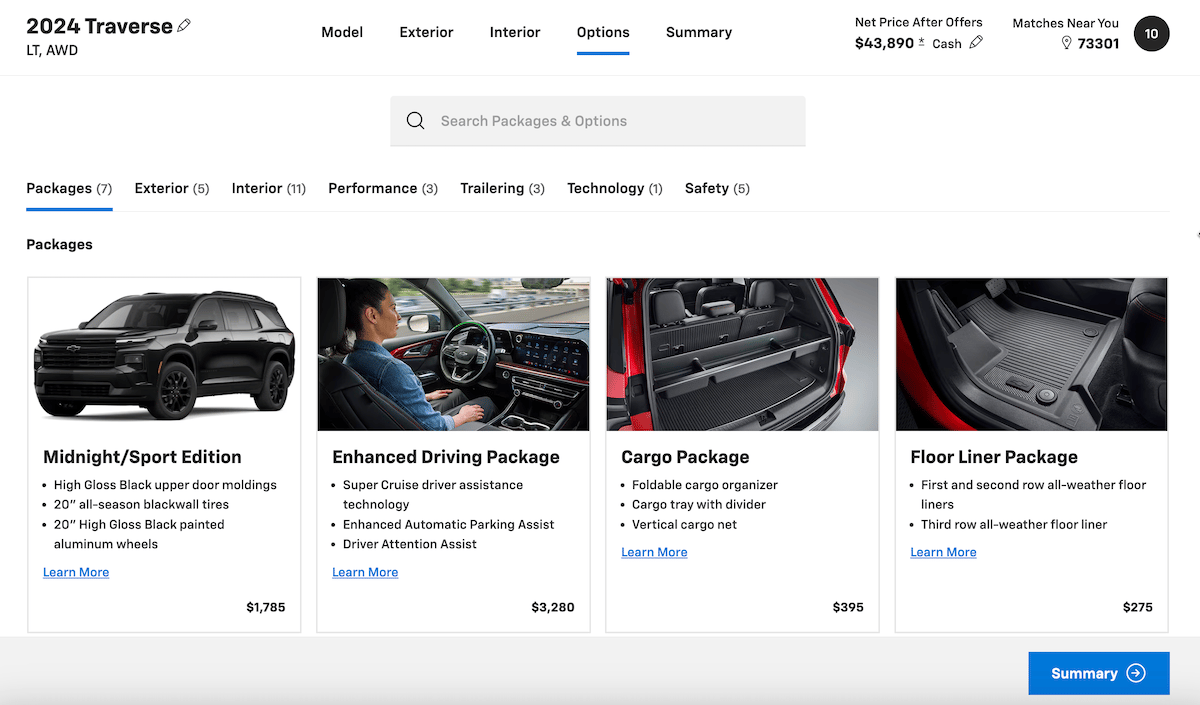1200x705 pixels.
Task: Click Learn More under Midnight/Sport Edition
Action: point(76,572)
